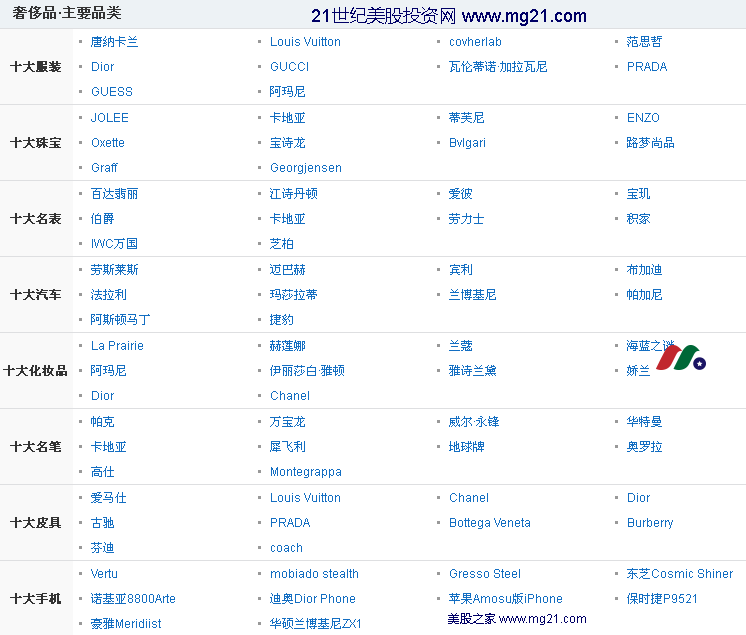Open the 爱彼 link
The image size is (746, 635).
click(461, 194)
